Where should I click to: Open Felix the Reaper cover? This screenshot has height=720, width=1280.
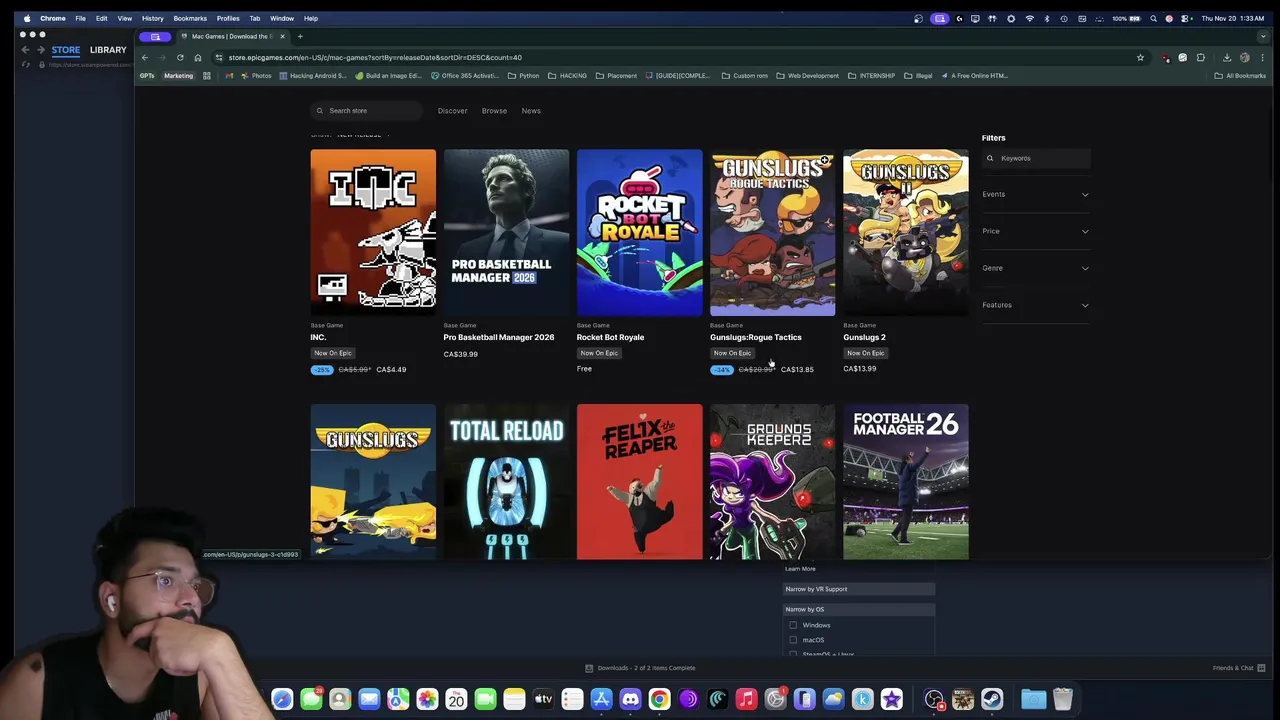pos(640,482)
